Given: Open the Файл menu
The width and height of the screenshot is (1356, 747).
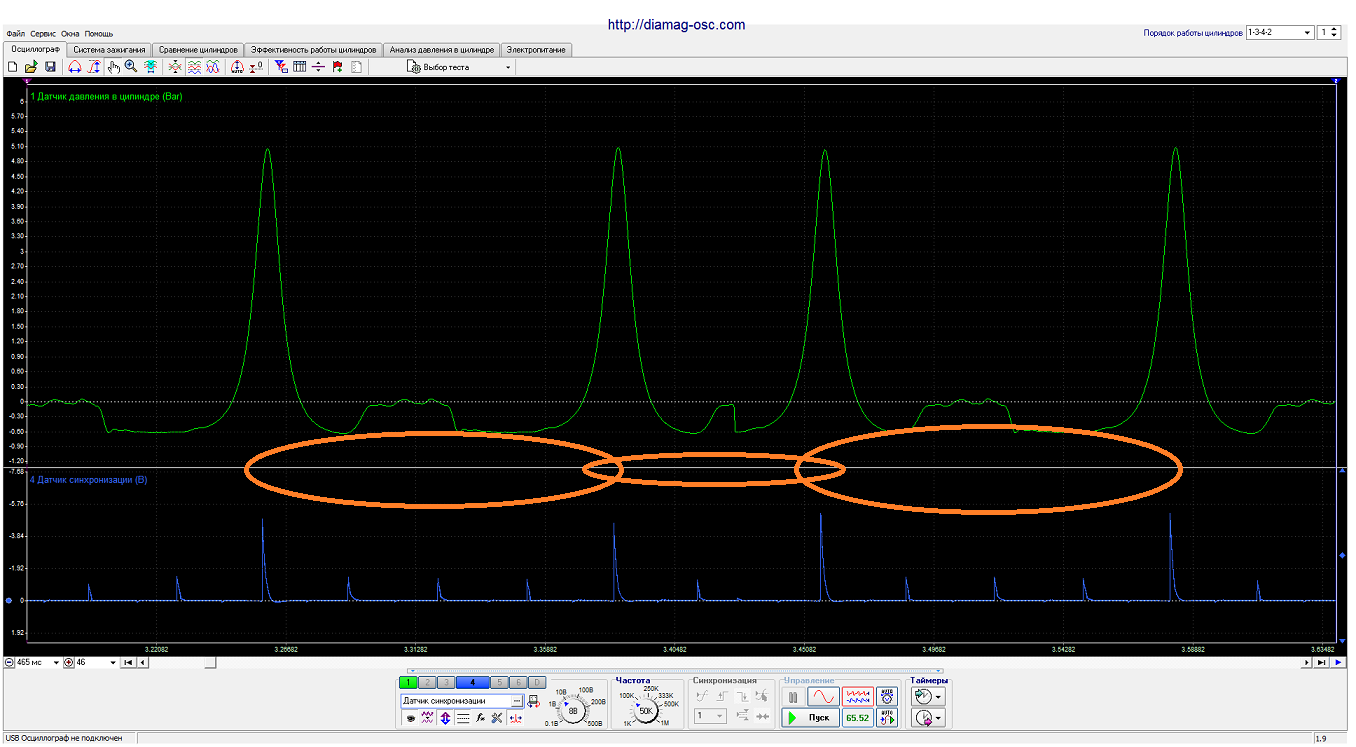Looking at the screenshot, I should point(15,33).
